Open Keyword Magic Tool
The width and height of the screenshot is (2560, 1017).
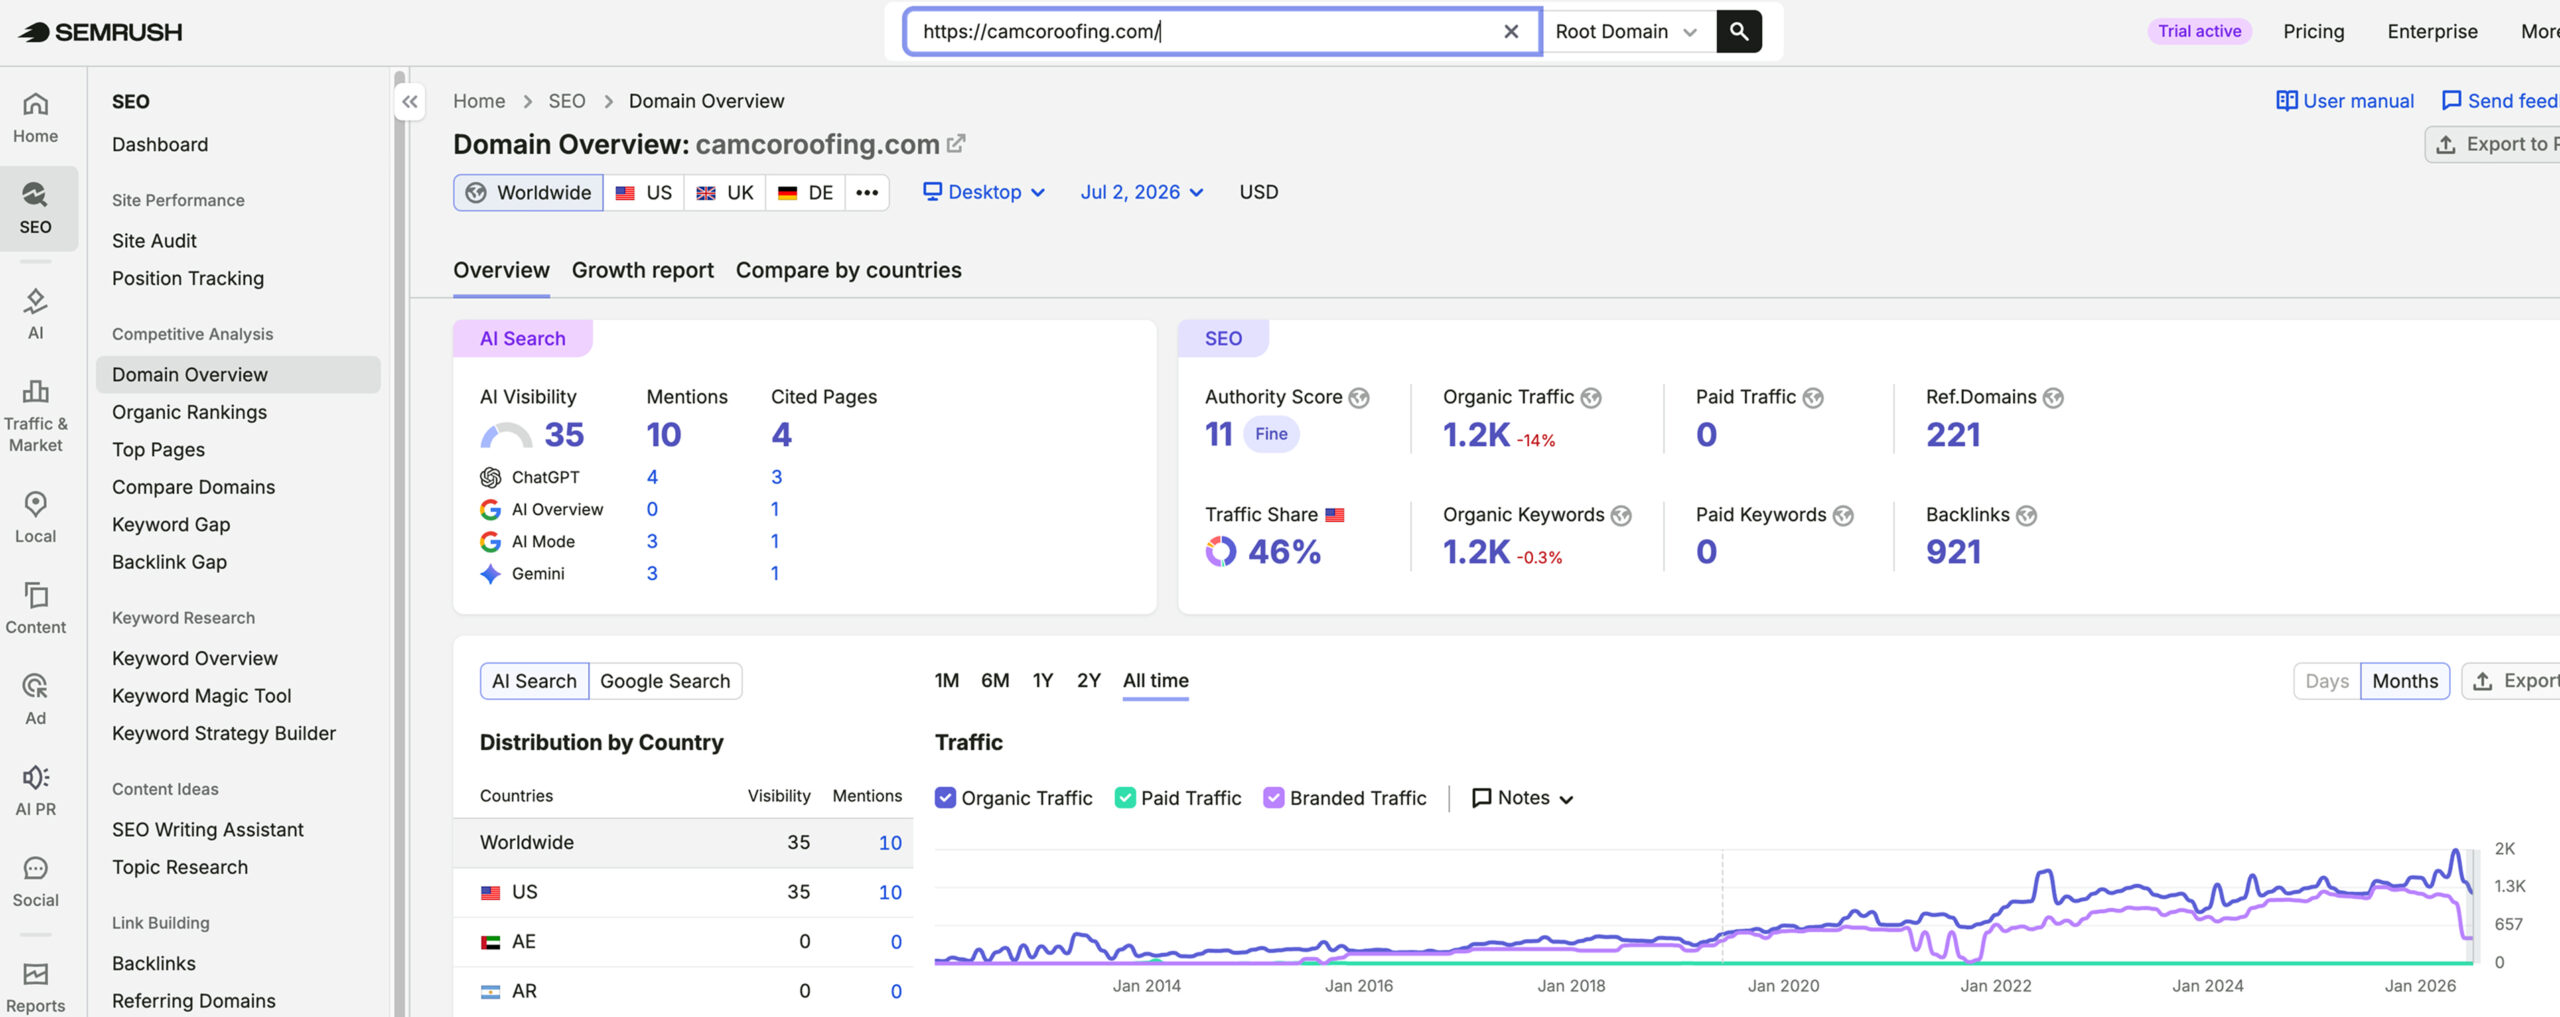pyautogui.click(x=202, y=696)
